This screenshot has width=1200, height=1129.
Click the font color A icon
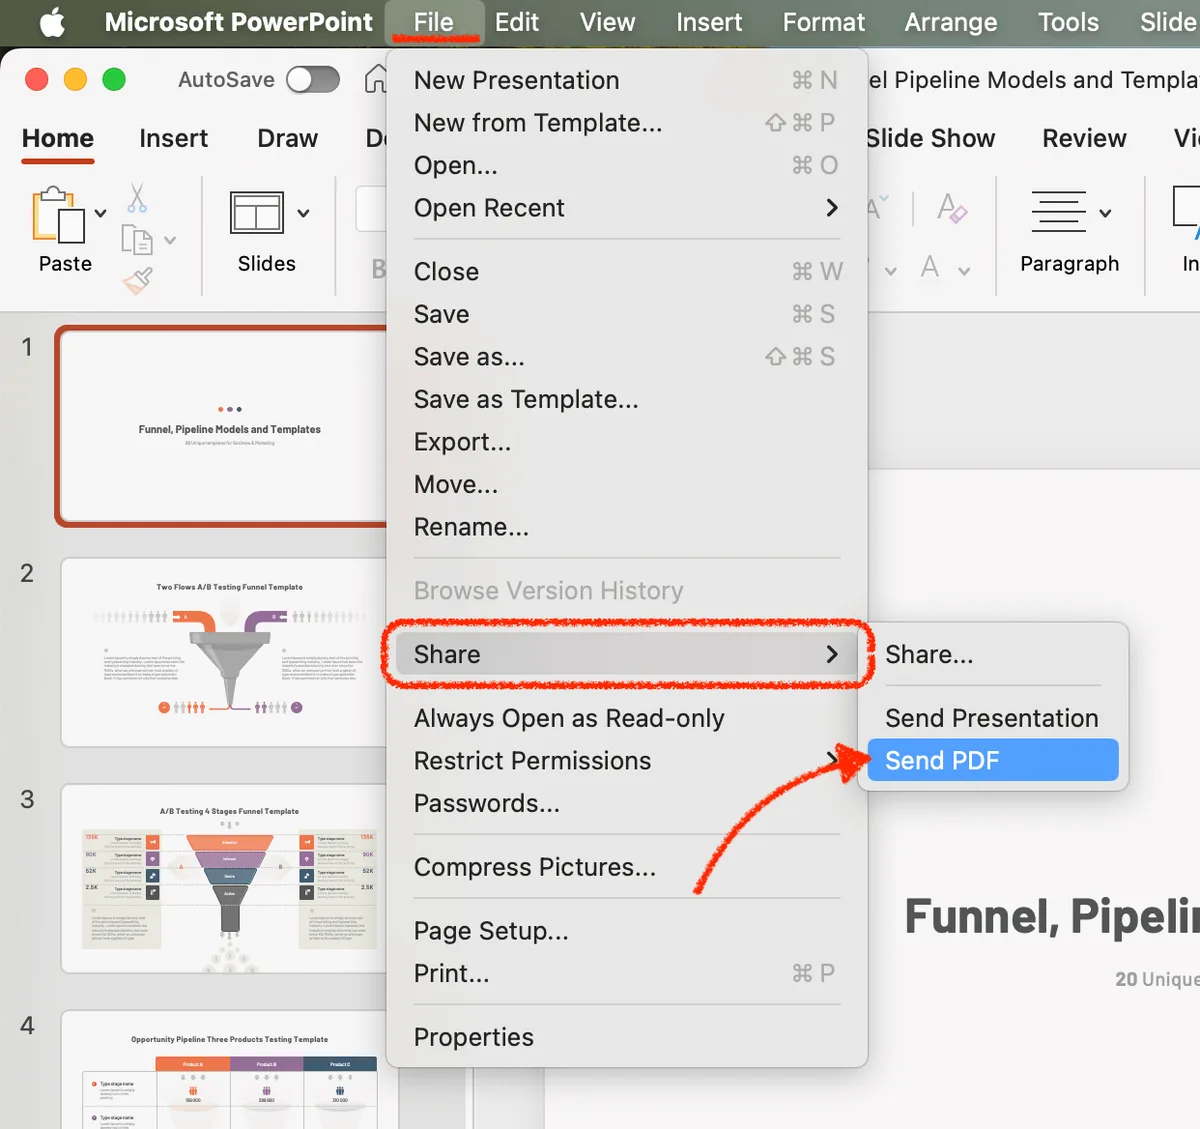point(930,267)
